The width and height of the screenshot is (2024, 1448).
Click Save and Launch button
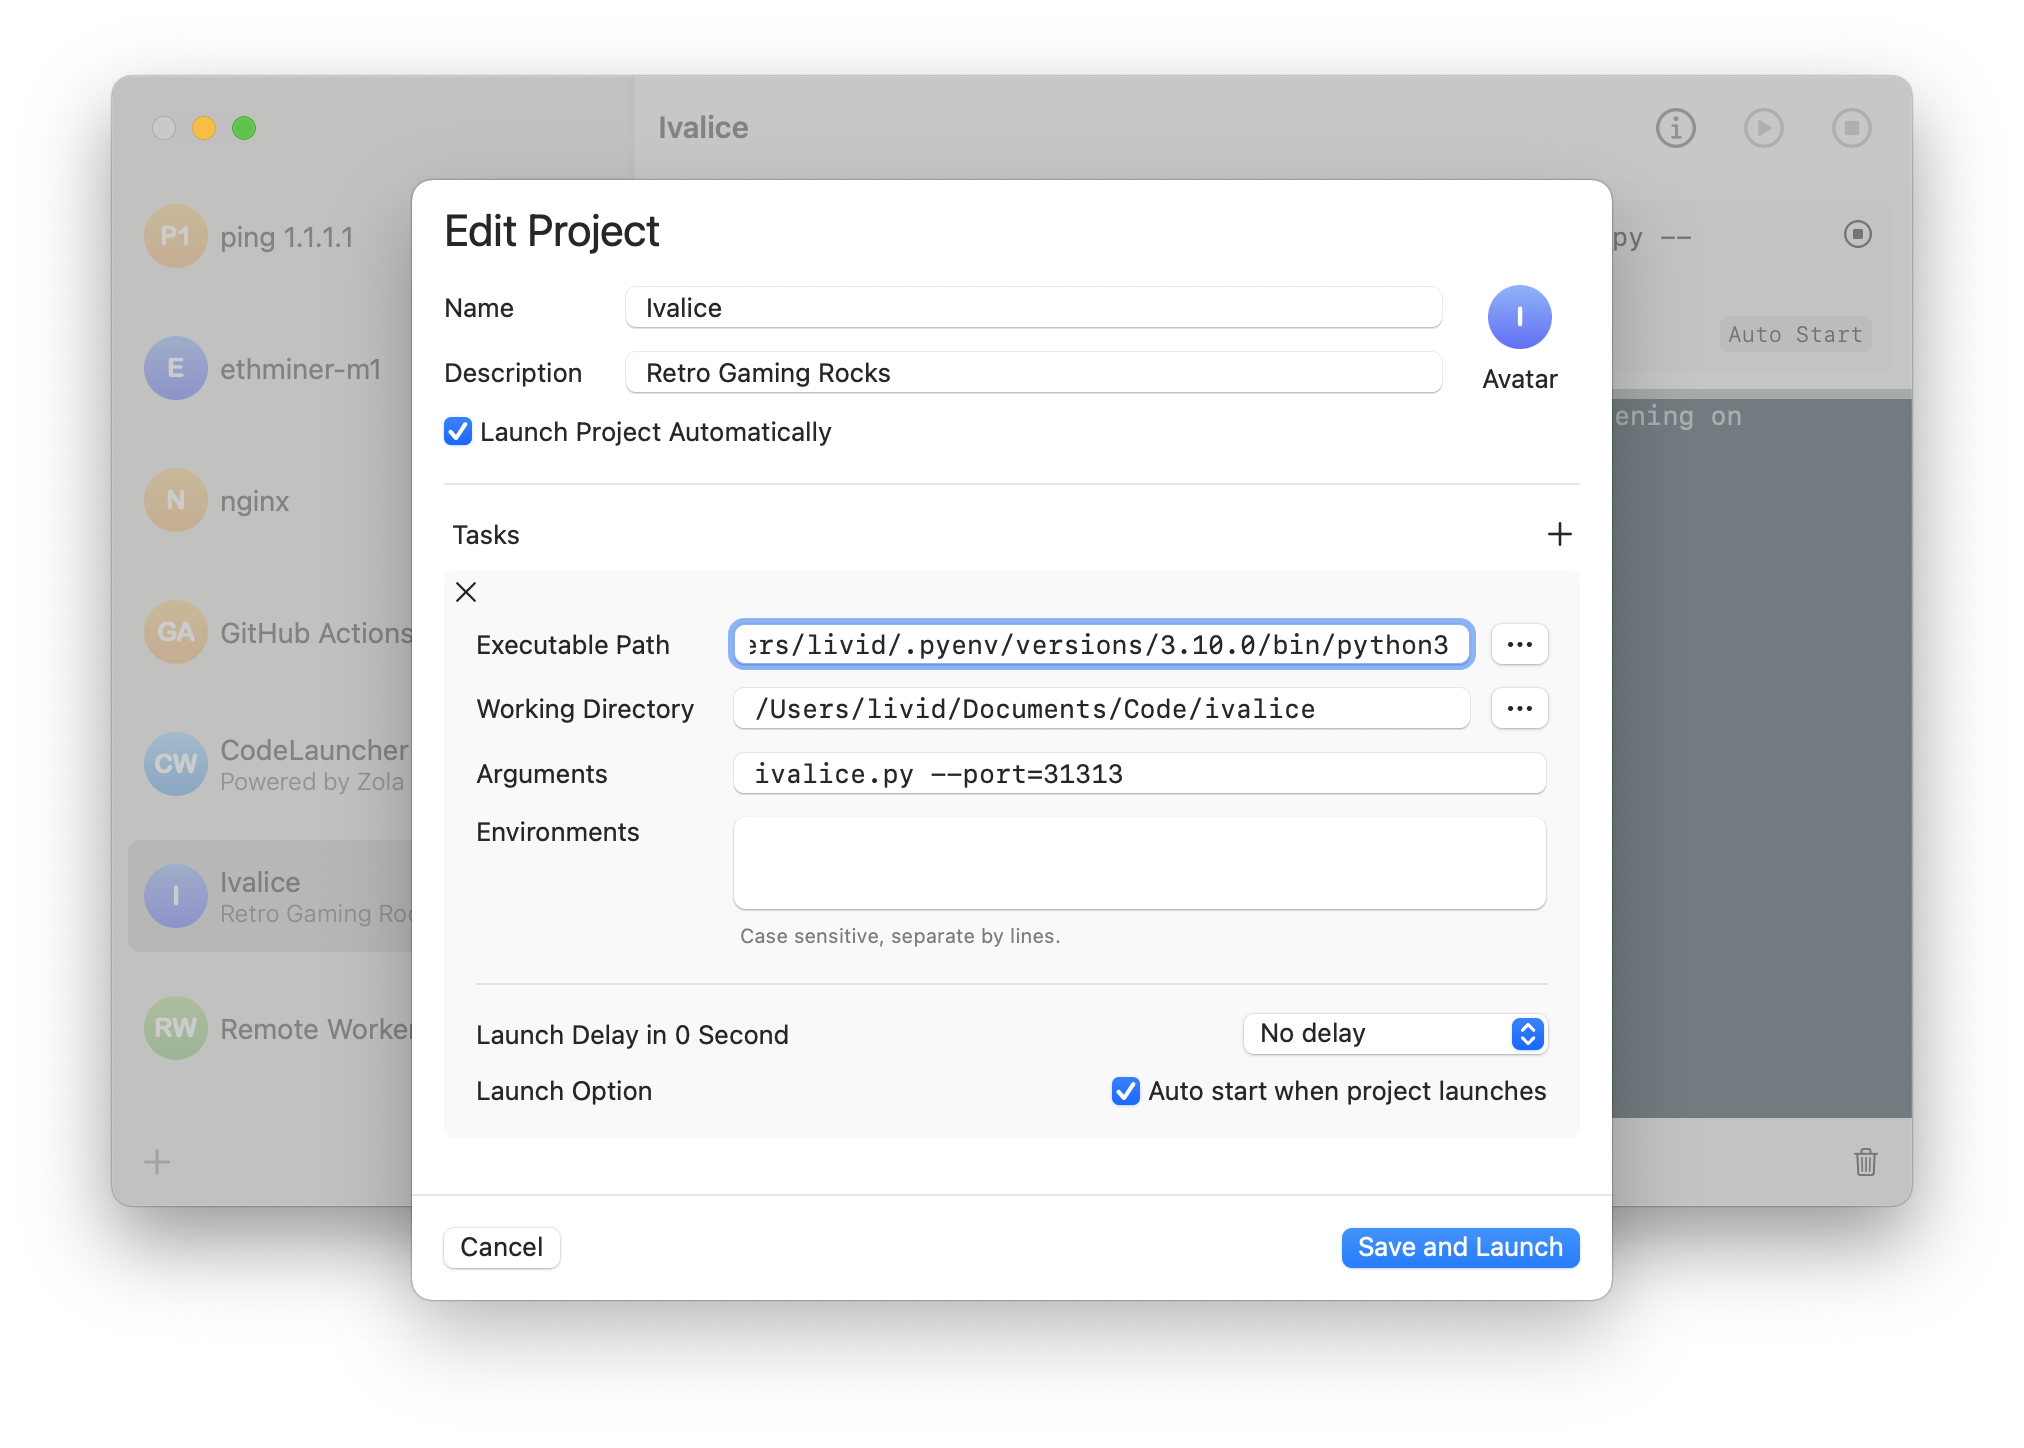tap(1460, 1247)
